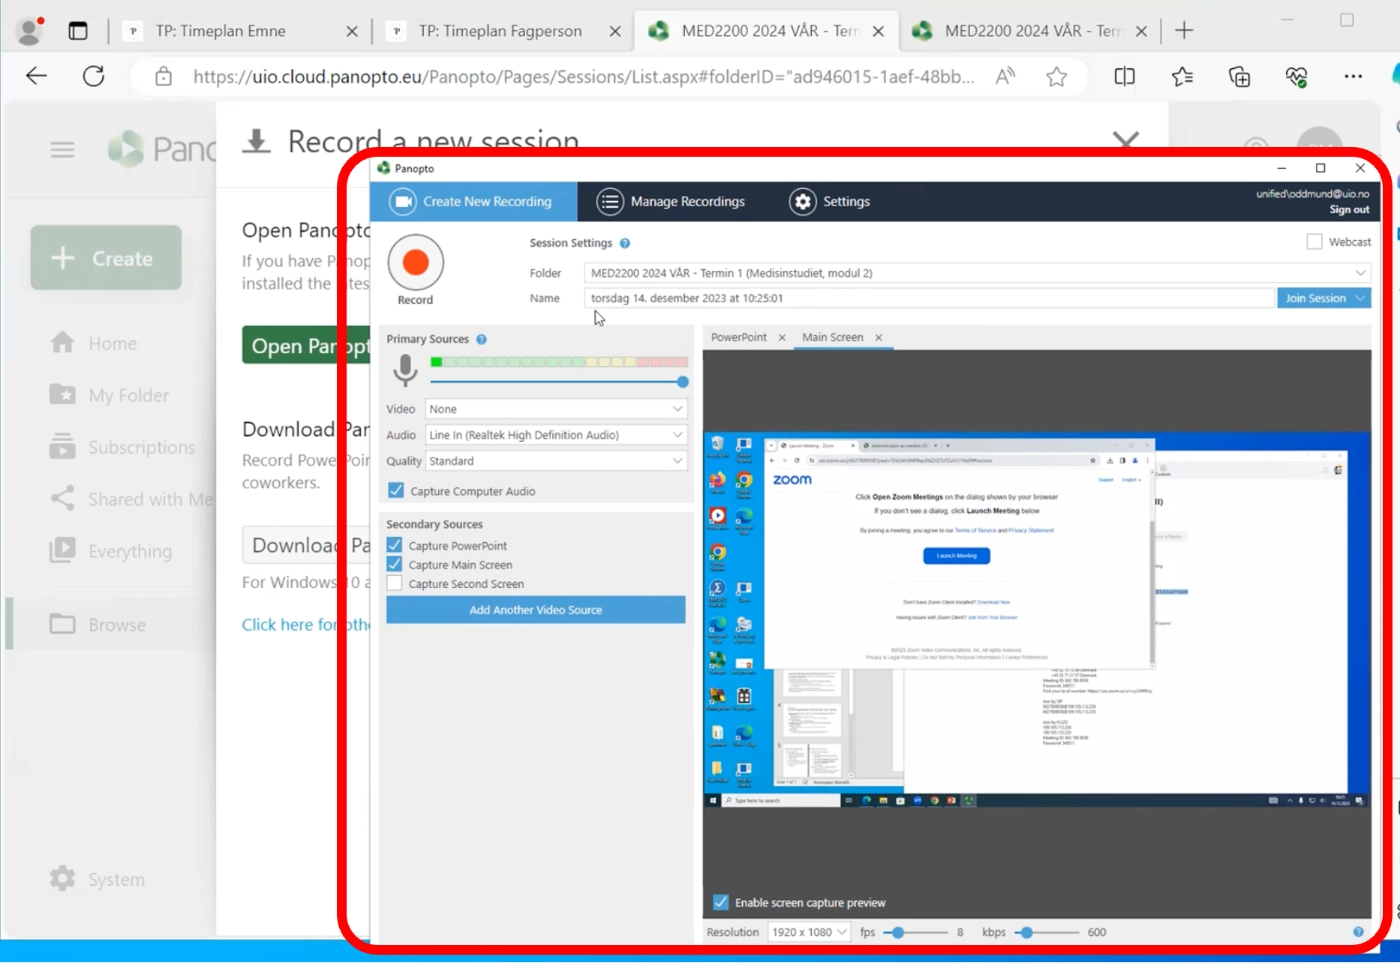The image size is (1400, 978).
Task: Open Everything in Panopto sidebar
Action: pos(111,551)
